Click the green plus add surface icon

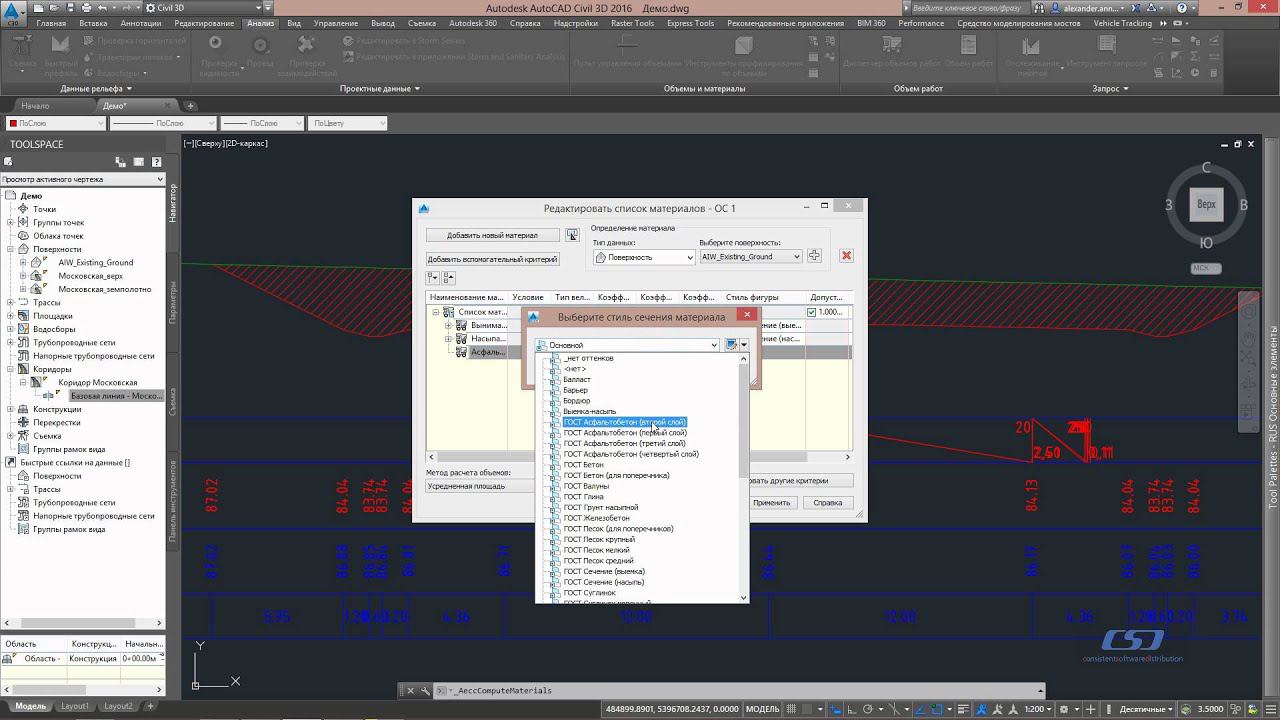(x=814, y=256)
